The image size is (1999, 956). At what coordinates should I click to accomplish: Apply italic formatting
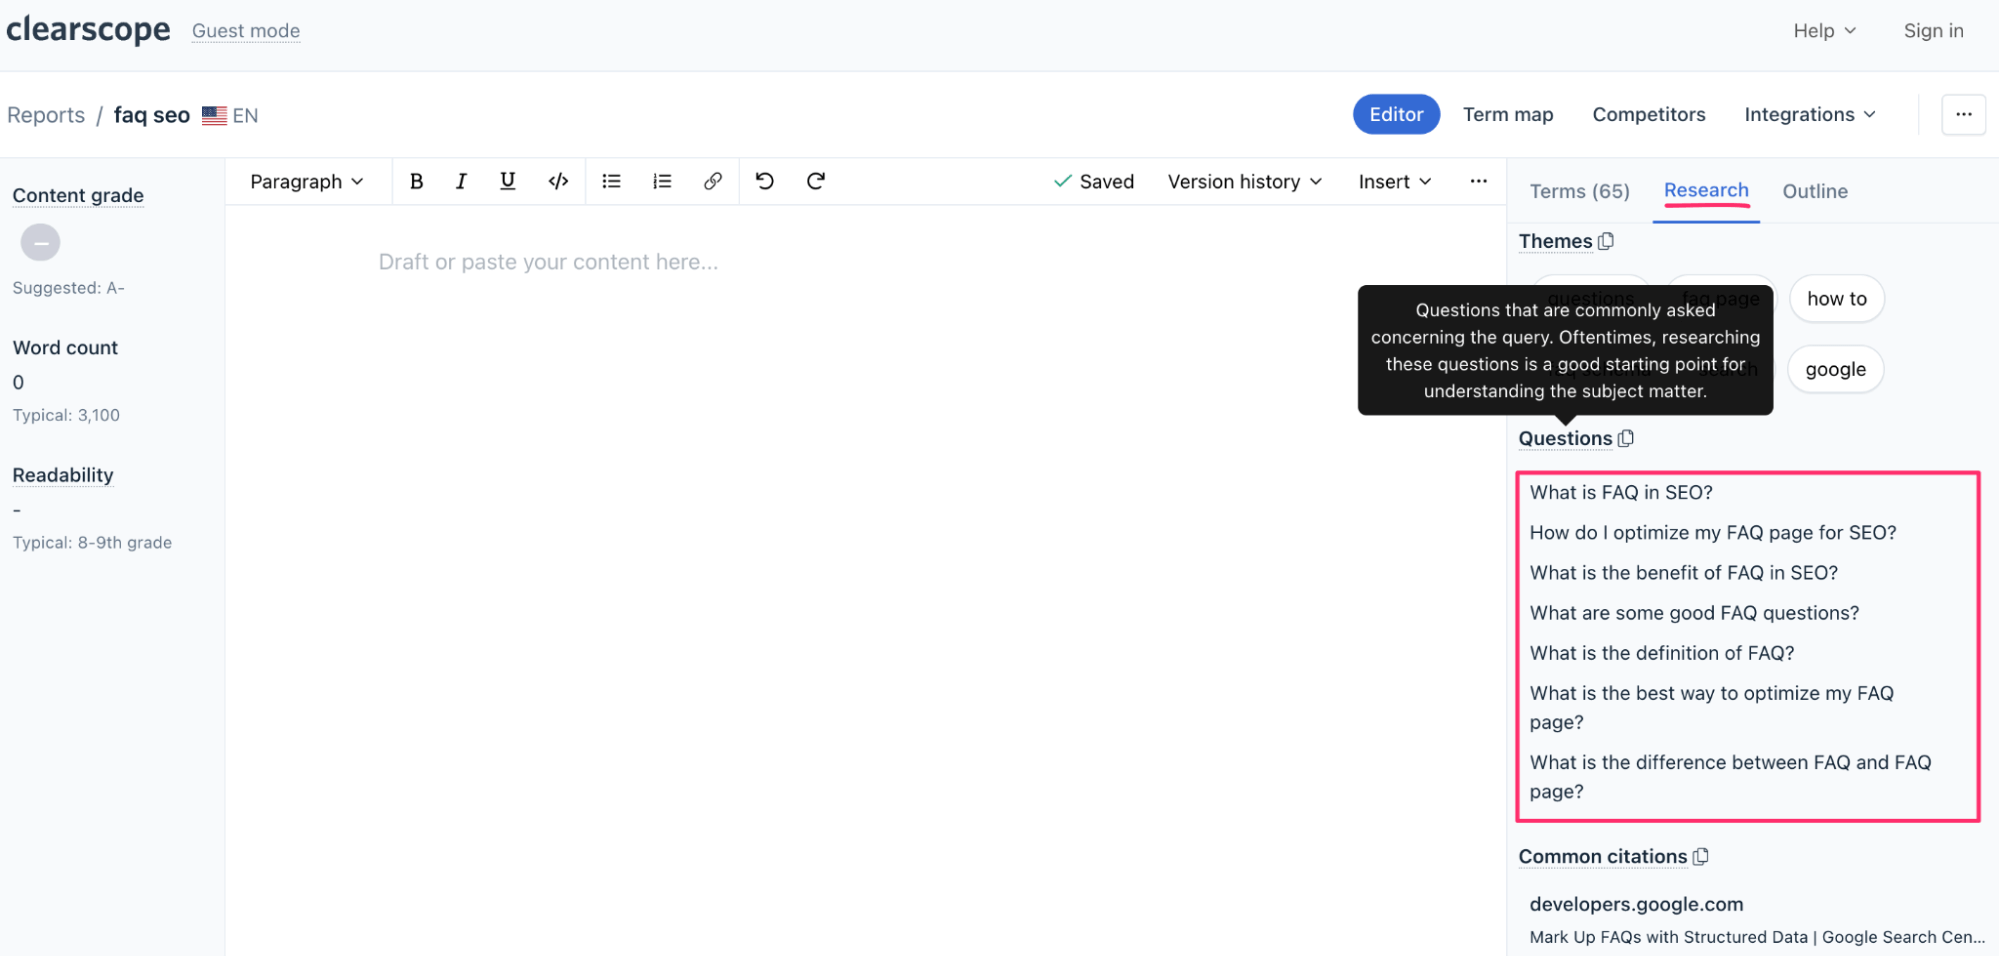click(461, 181)
